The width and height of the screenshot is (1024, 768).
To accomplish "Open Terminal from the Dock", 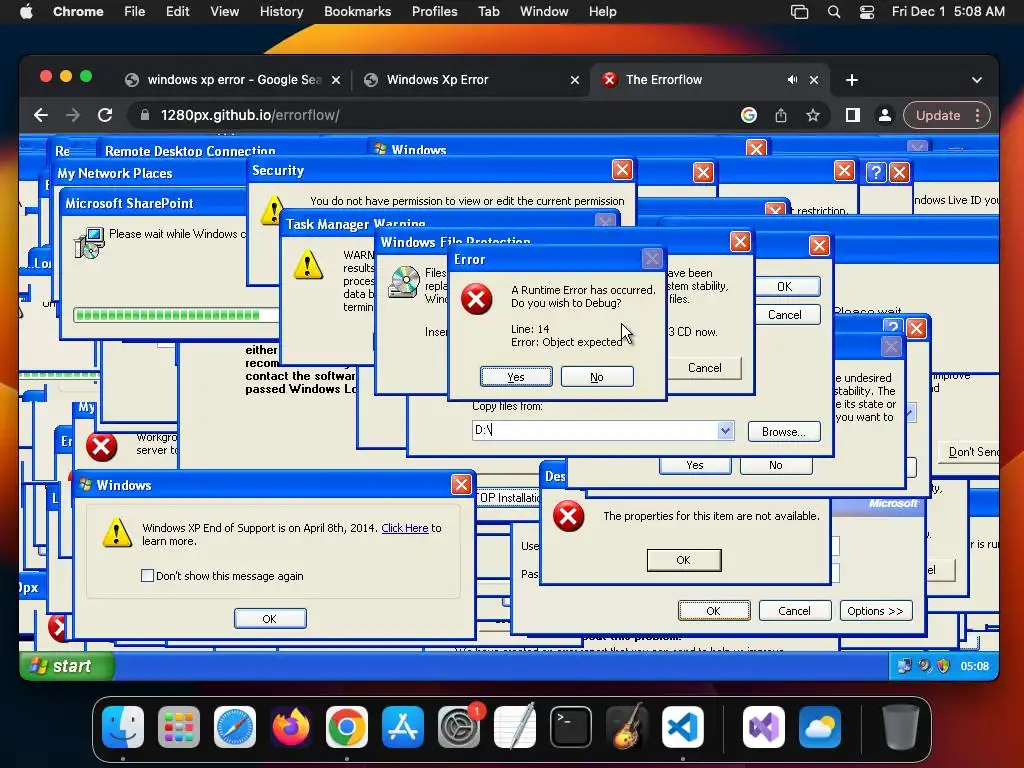I will click(x=571, y=727).
